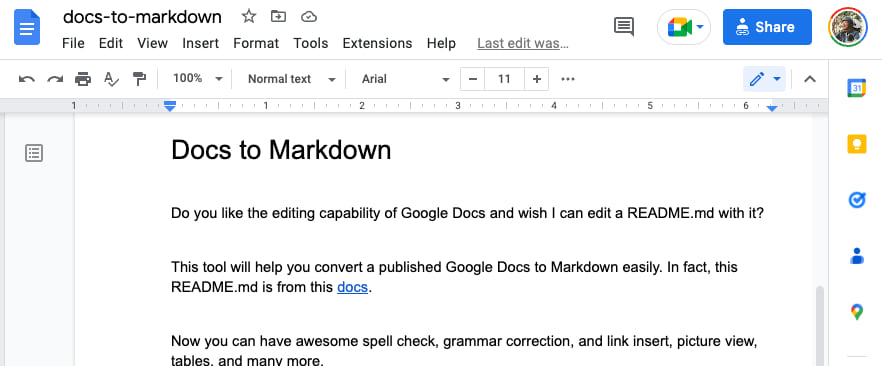Click the paragraph starting 'Do you like the editing'
Screen dimensions: 882x366
467,214
